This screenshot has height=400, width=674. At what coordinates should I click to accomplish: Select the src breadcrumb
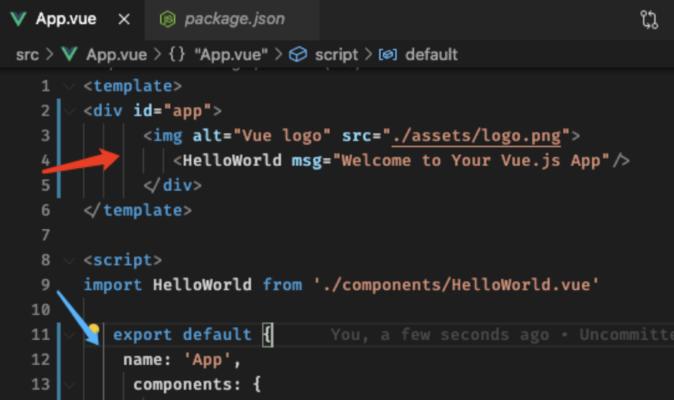27,55
